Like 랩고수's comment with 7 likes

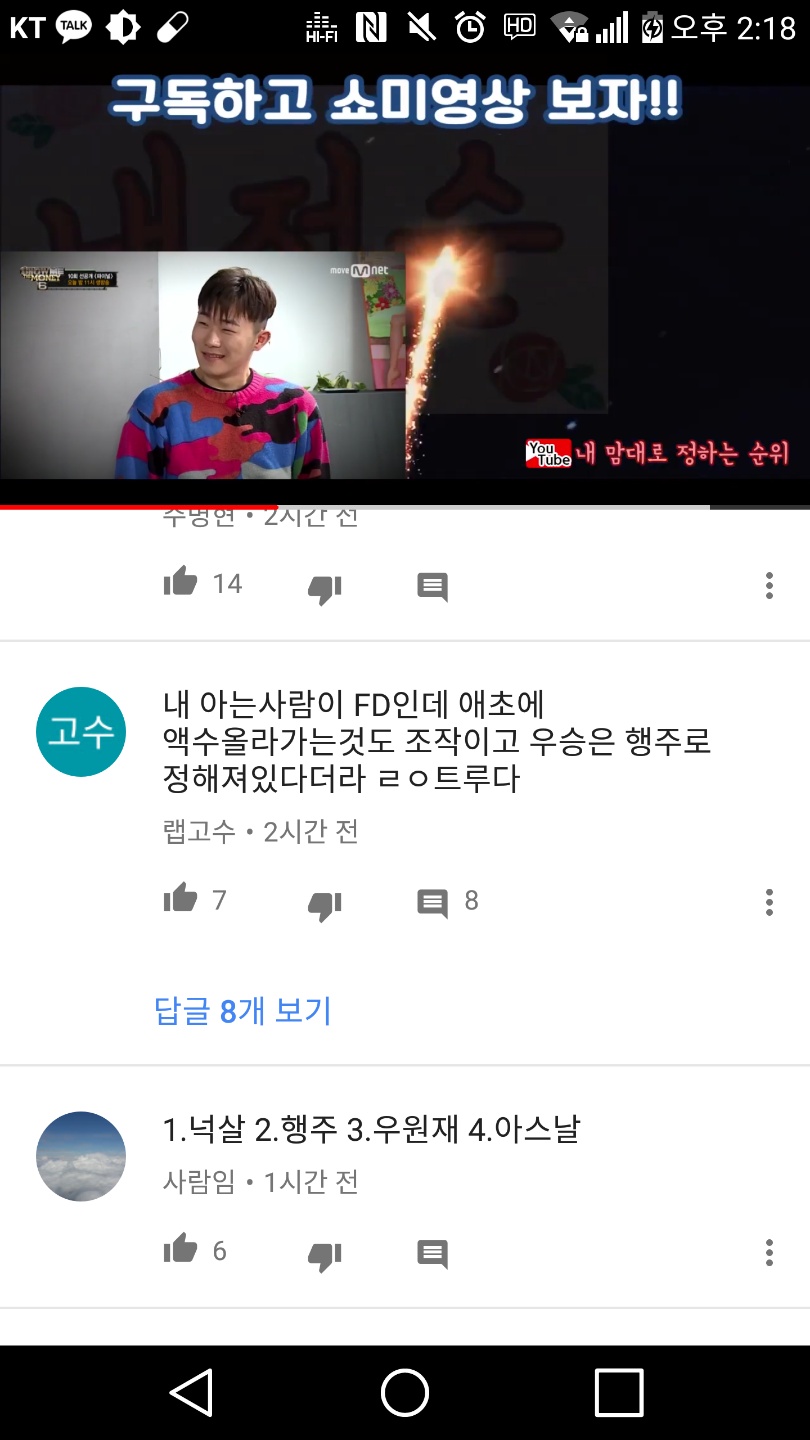click(x=181, y=899)
